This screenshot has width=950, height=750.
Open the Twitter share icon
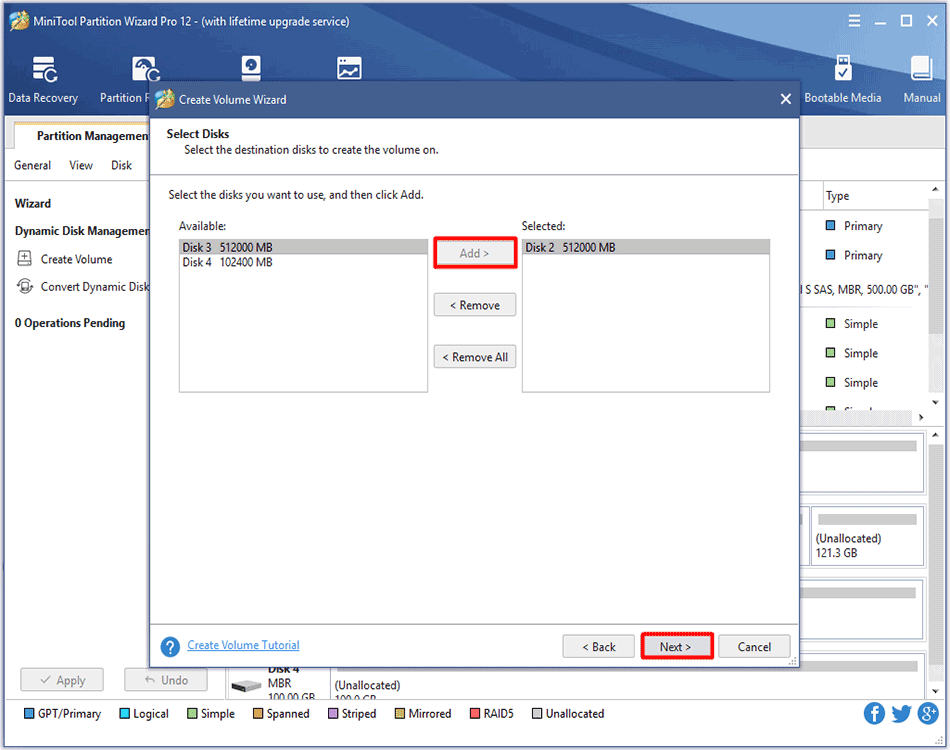click(901, 713)
